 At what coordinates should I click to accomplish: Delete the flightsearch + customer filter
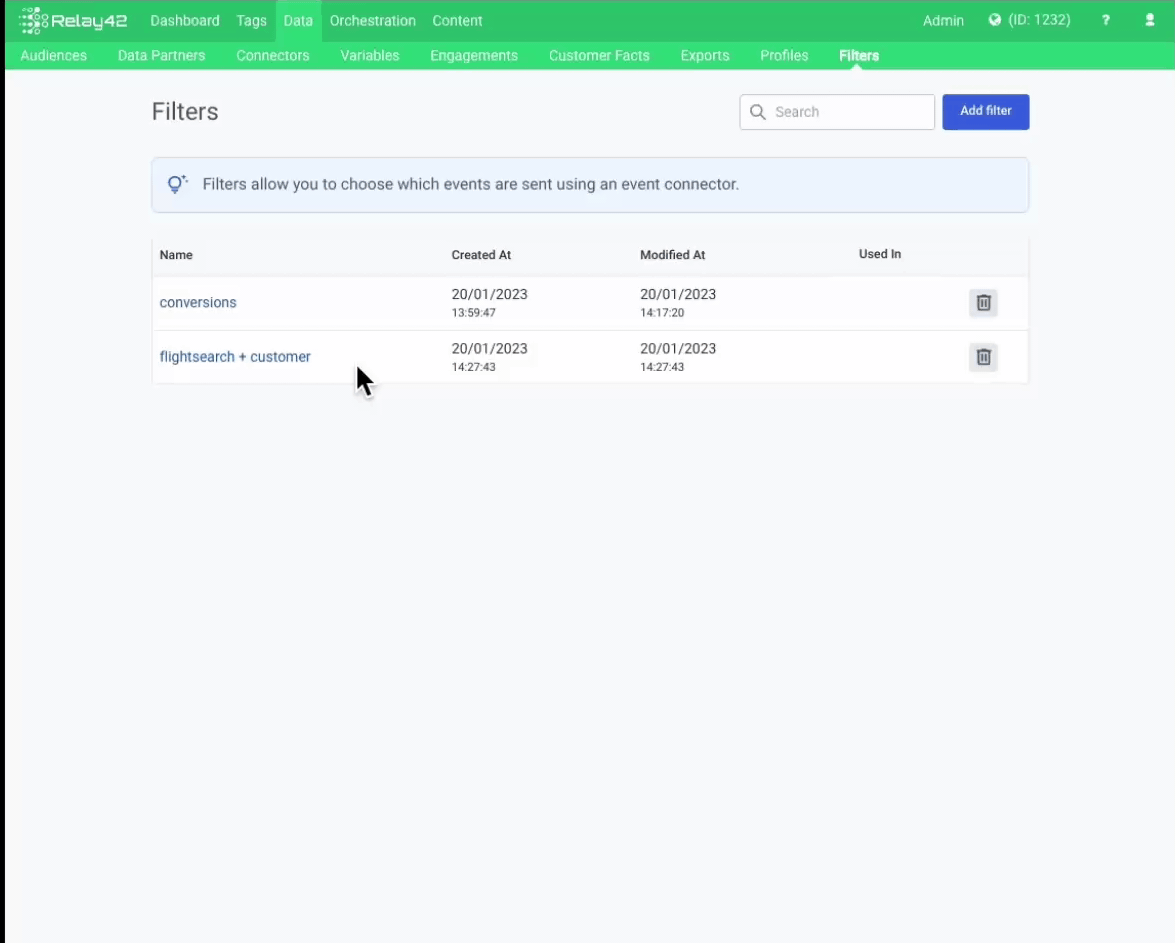coord(983,356)
